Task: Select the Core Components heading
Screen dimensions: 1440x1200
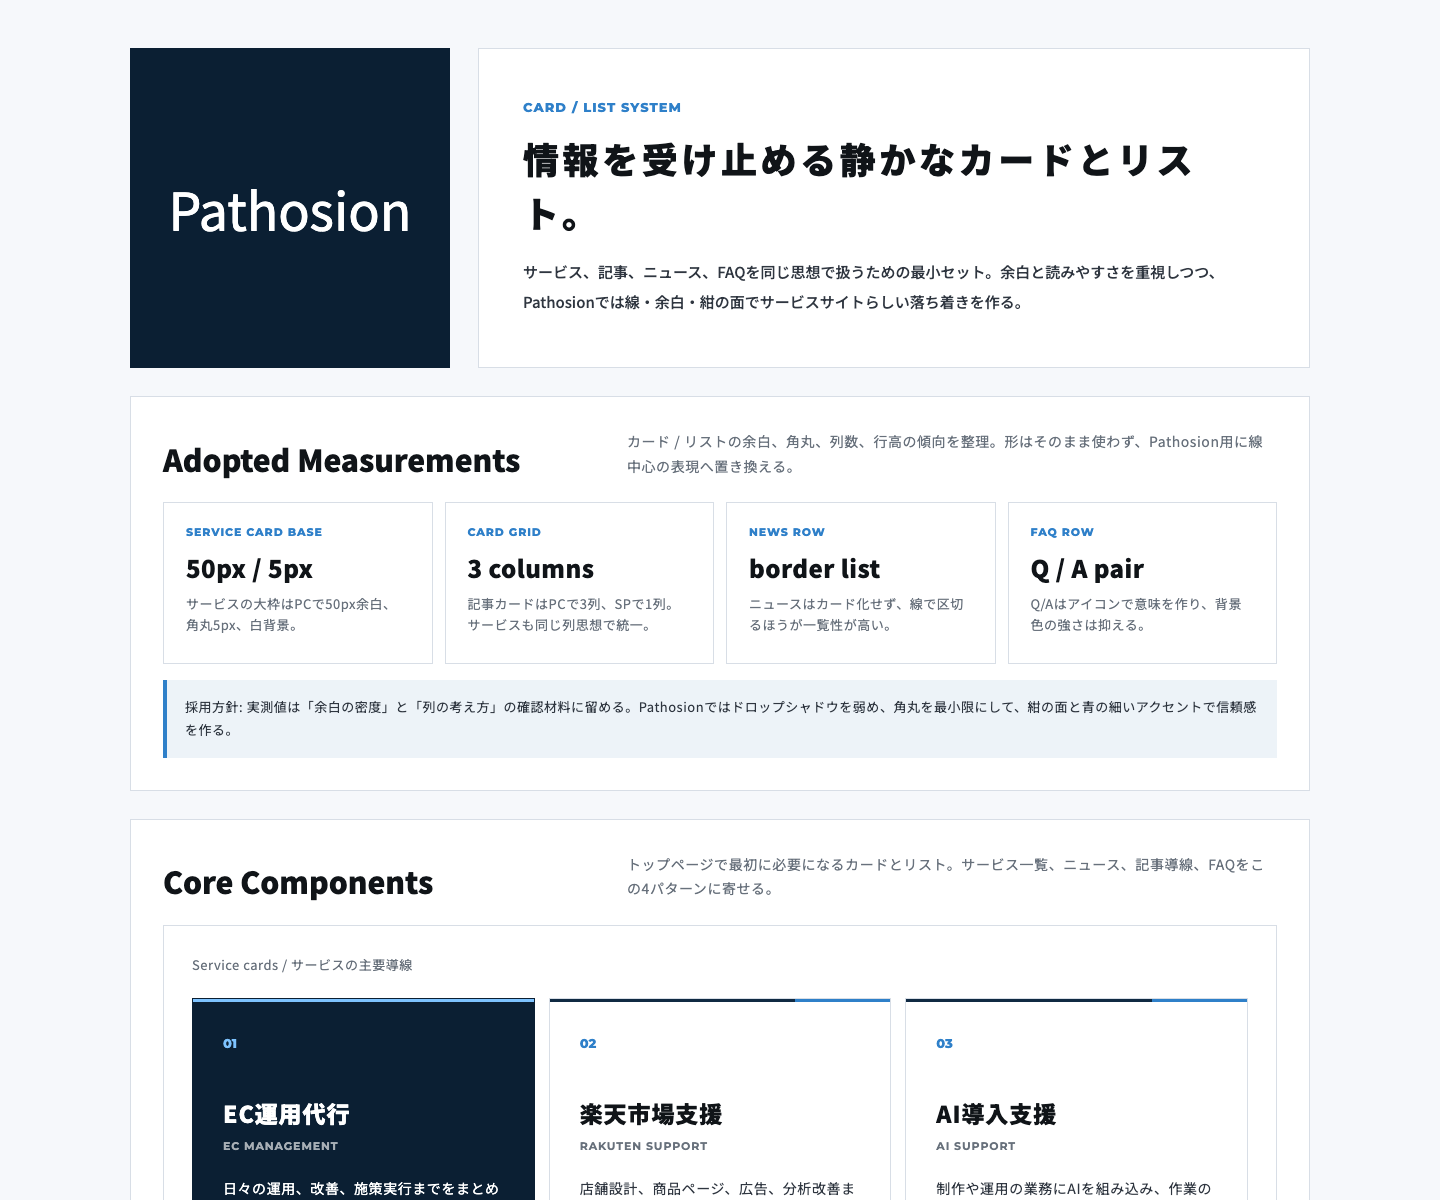Action: 298,883
